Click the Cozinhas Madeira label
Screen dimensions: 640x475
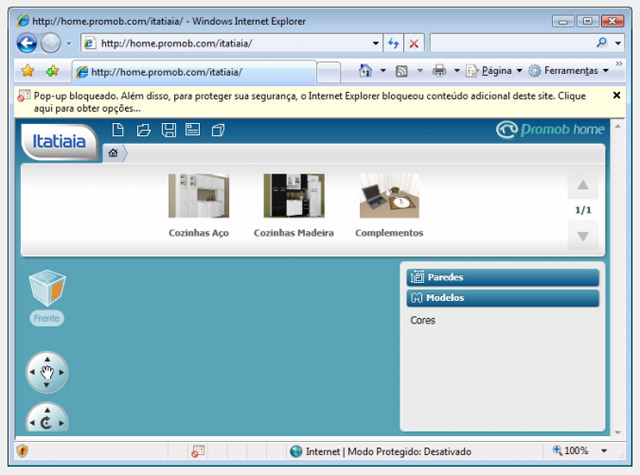tap(294, 233)
